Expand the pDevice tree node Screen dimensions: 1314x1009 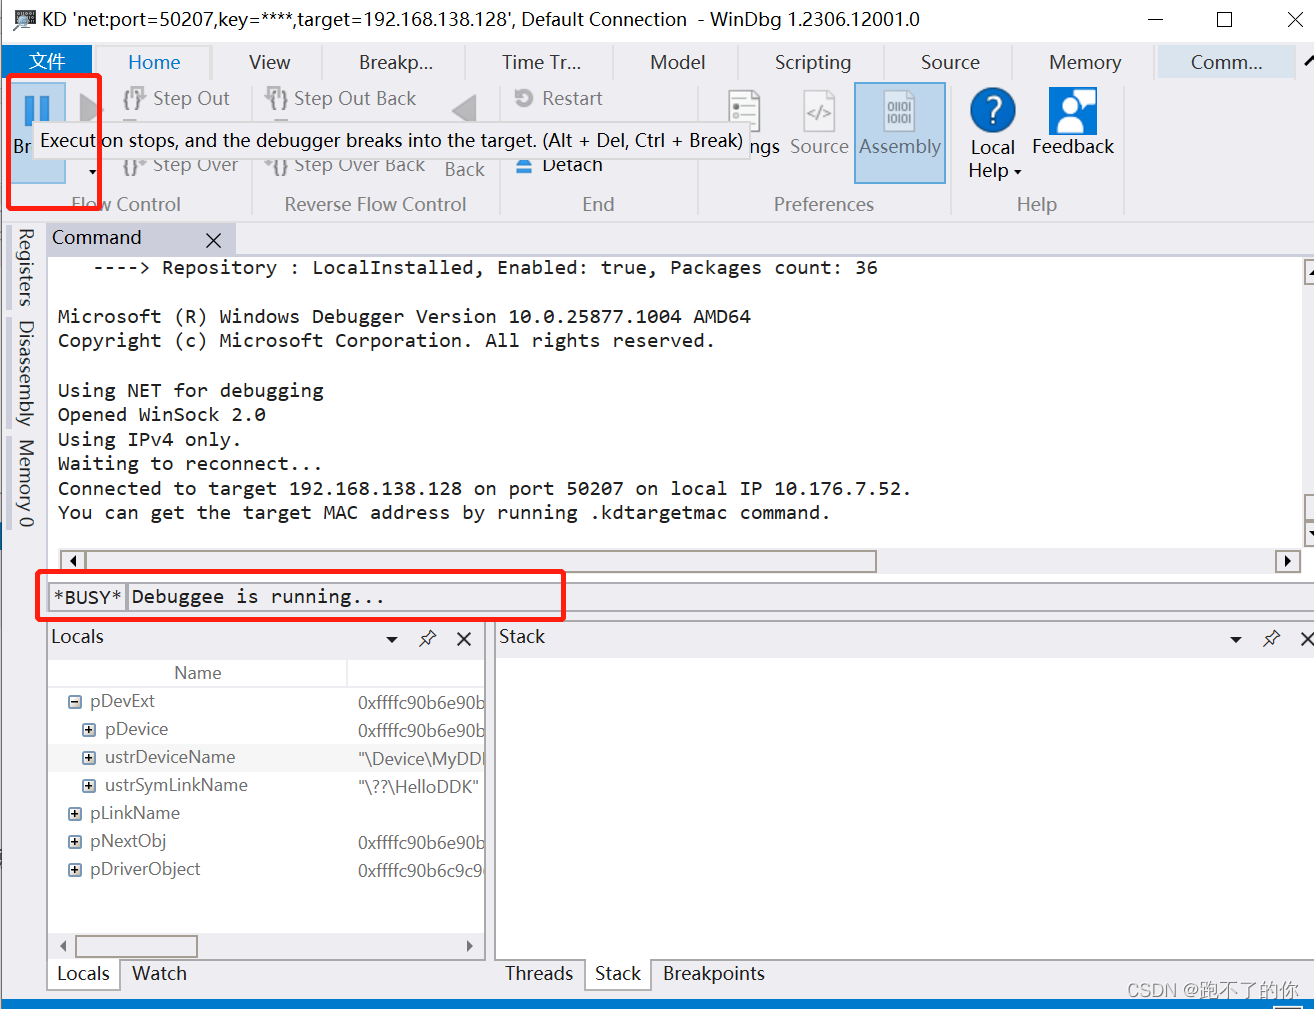(89, 730)
